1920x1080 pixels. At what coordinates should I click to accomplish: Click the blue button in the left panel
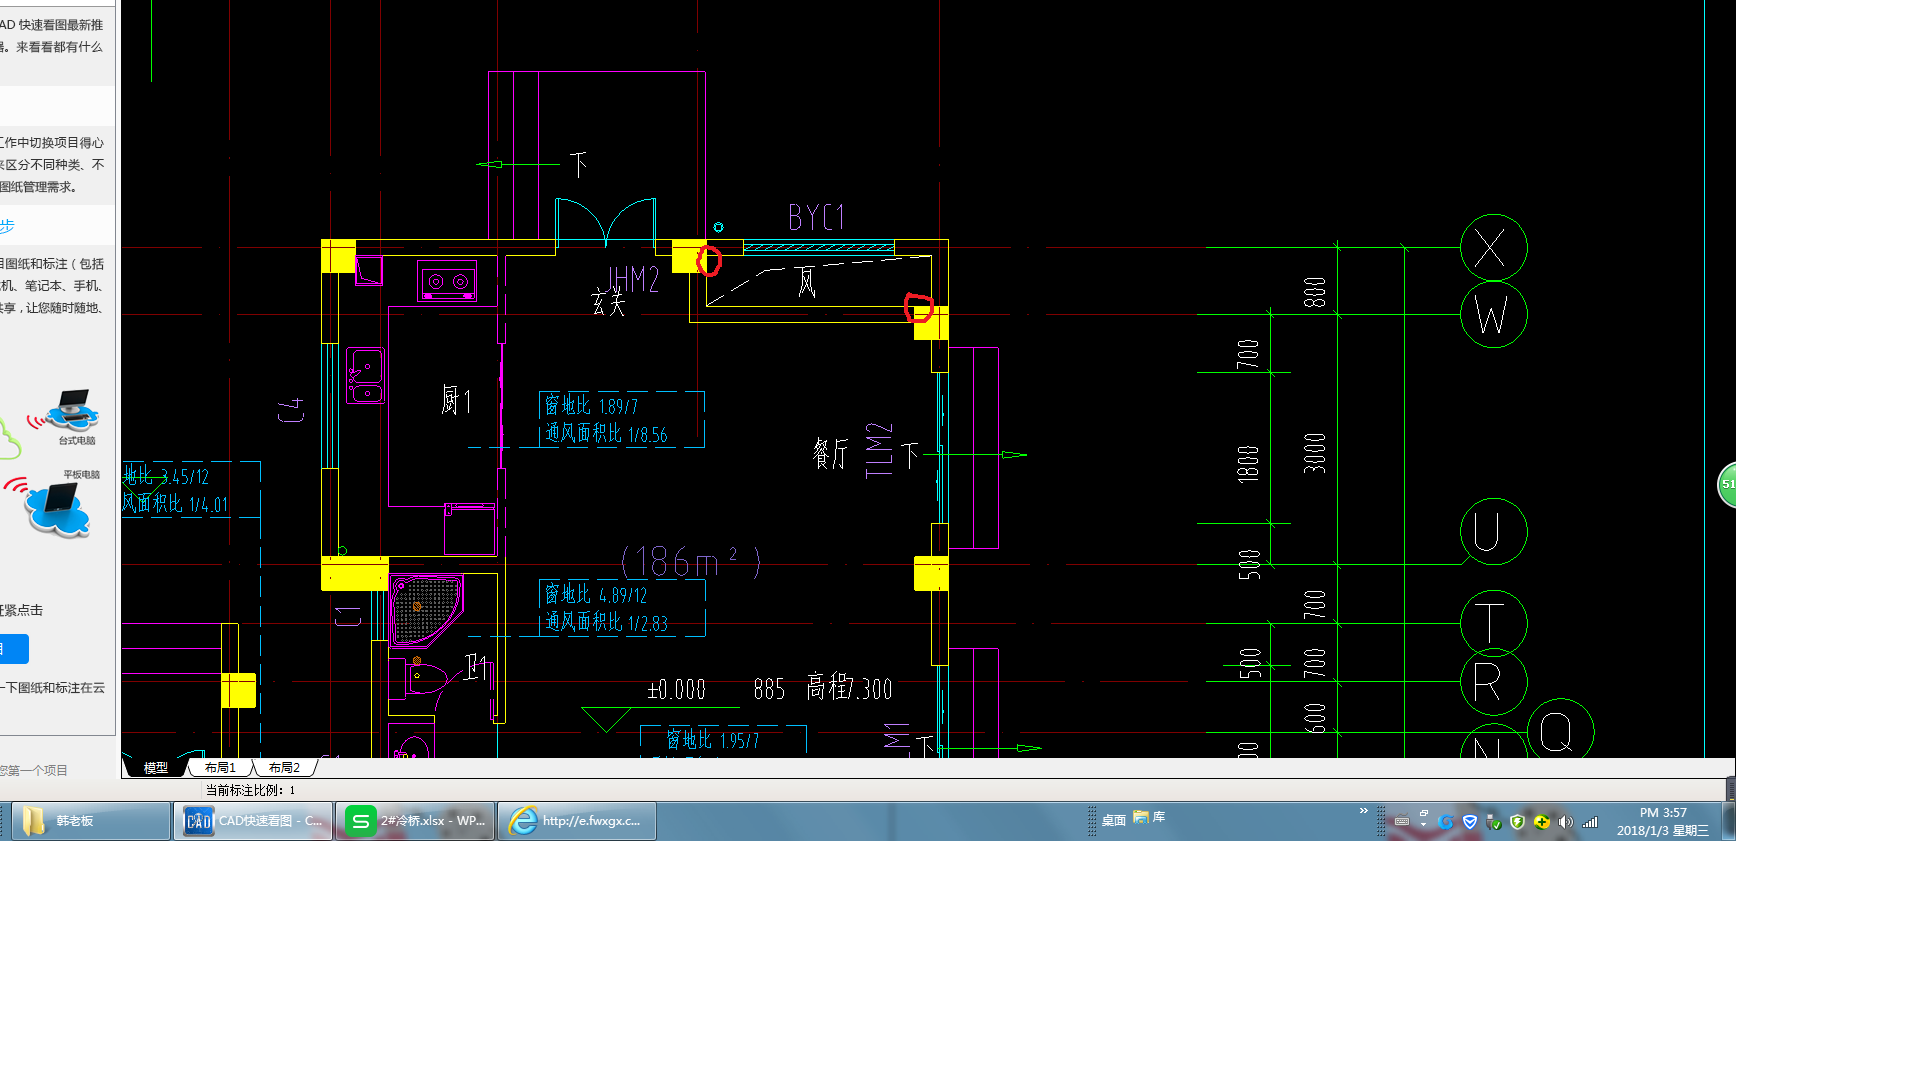[14, 649]
